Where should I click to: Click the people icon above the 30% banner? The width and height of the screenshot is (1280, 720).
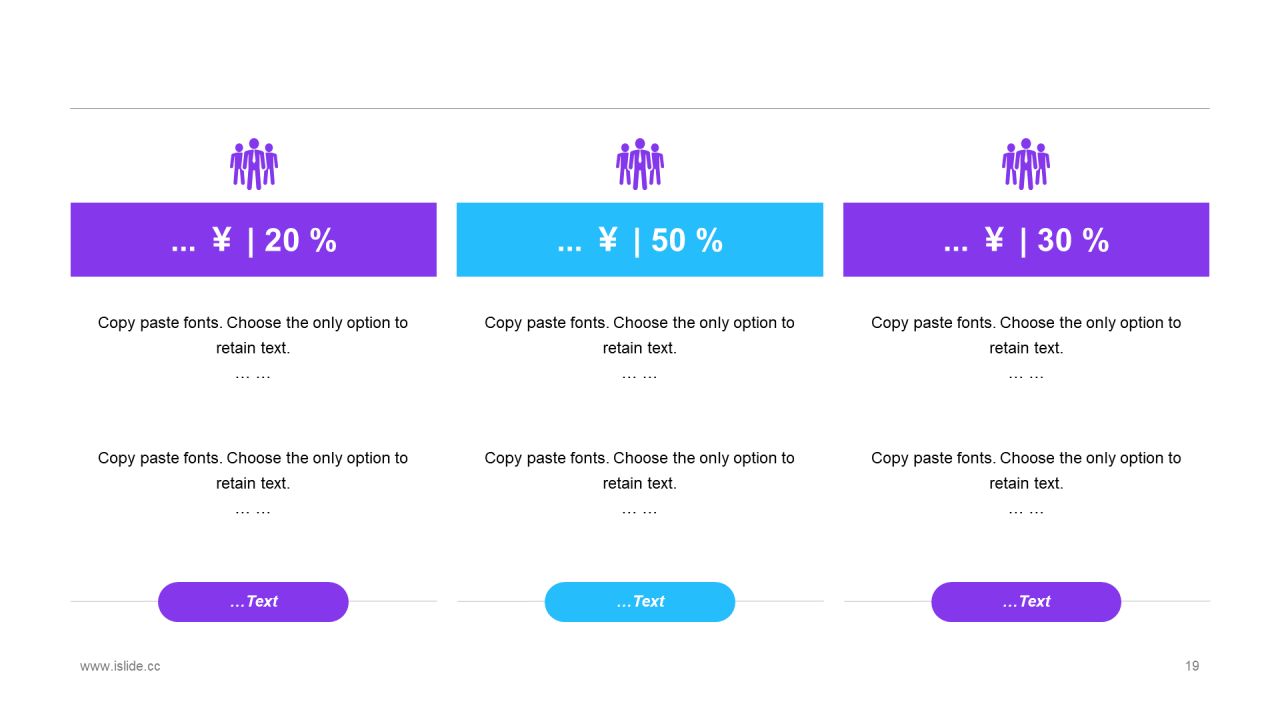click(x=1026, y=164)
